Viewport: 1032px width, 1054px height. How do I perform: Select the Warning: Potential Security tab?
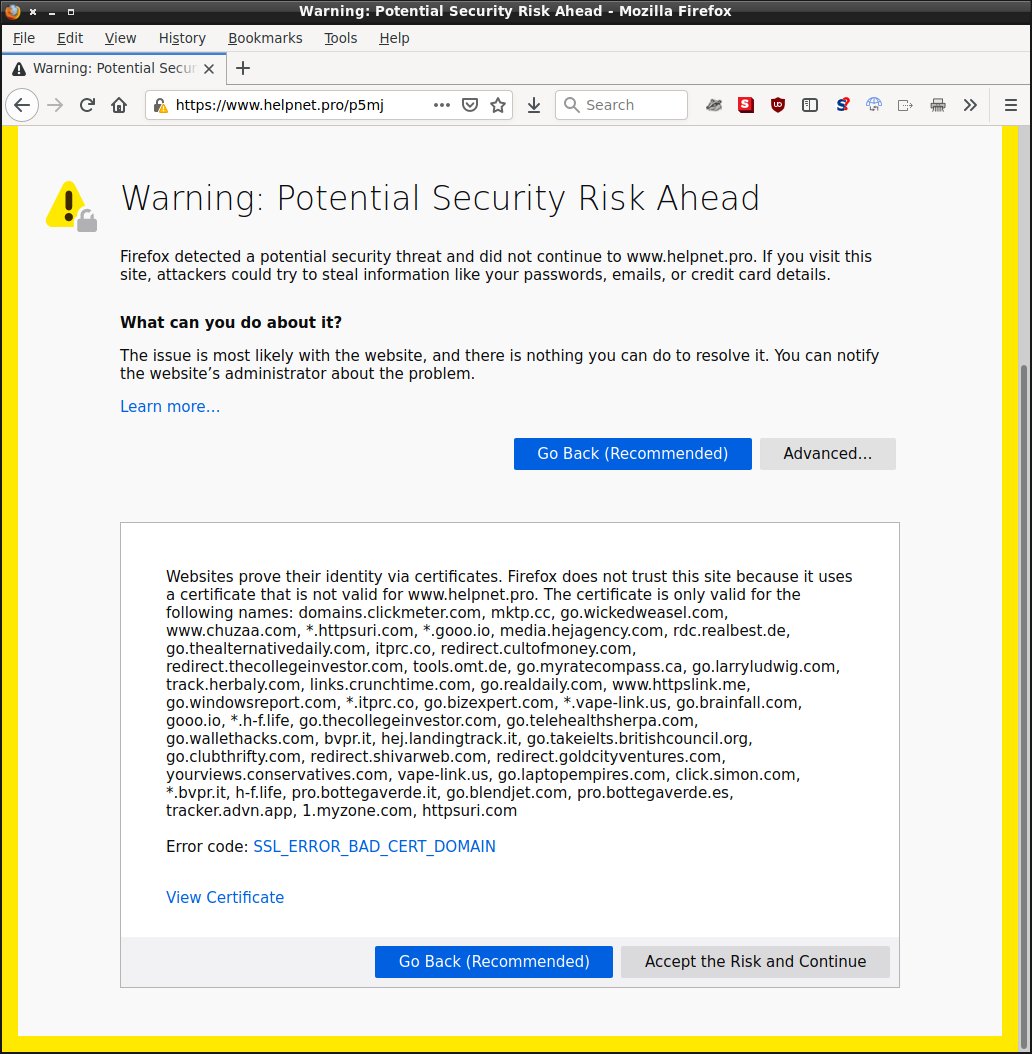(x=114, y=69)
